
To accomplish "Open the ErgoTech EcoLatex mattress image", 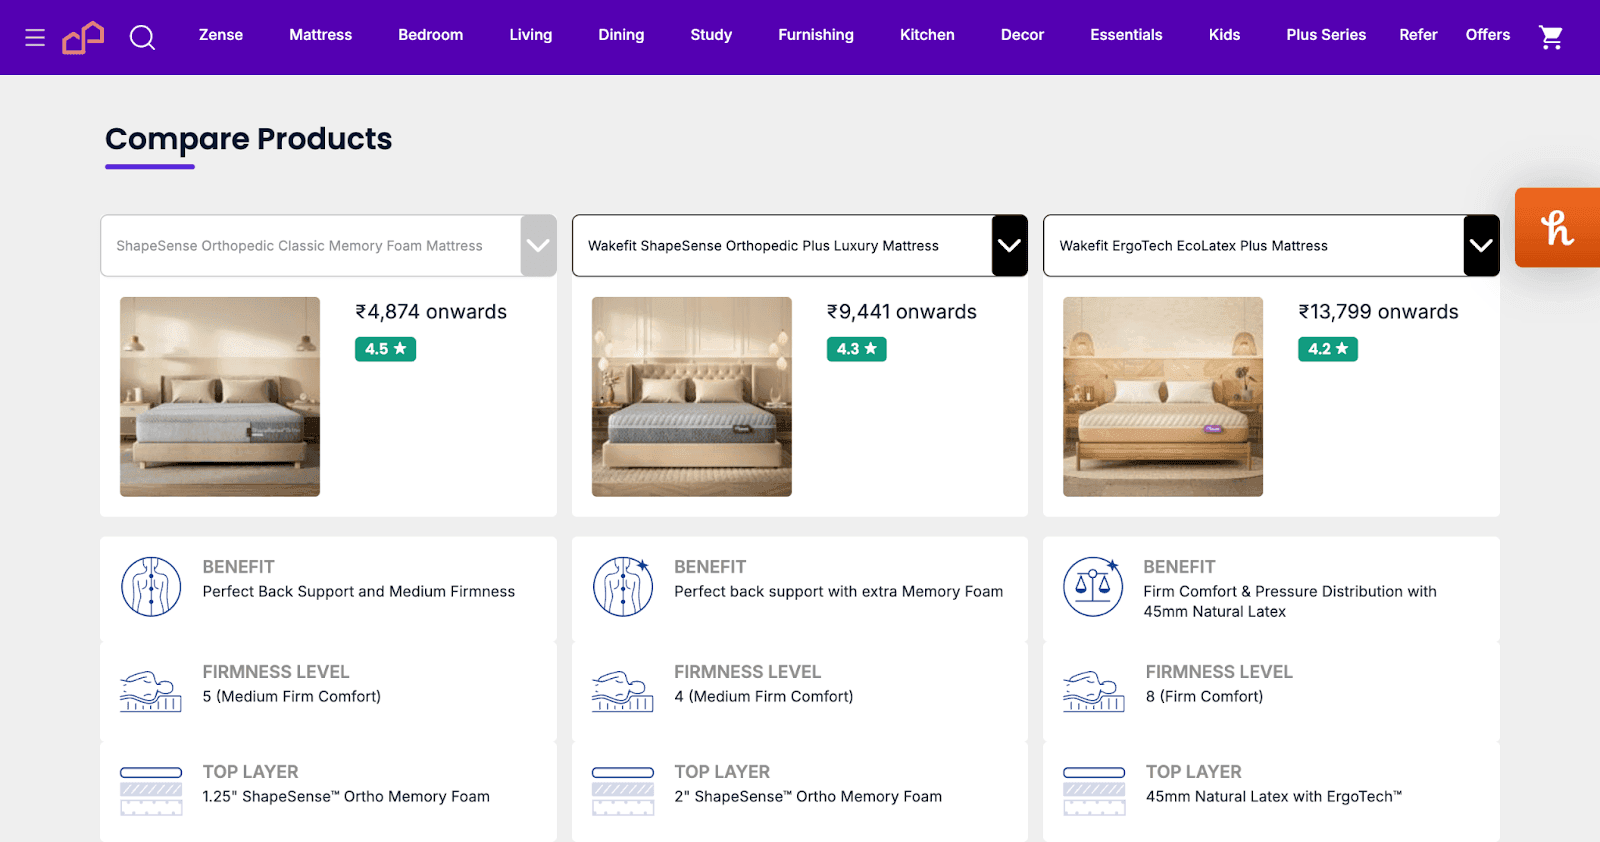I will (x=1162, y=397).
